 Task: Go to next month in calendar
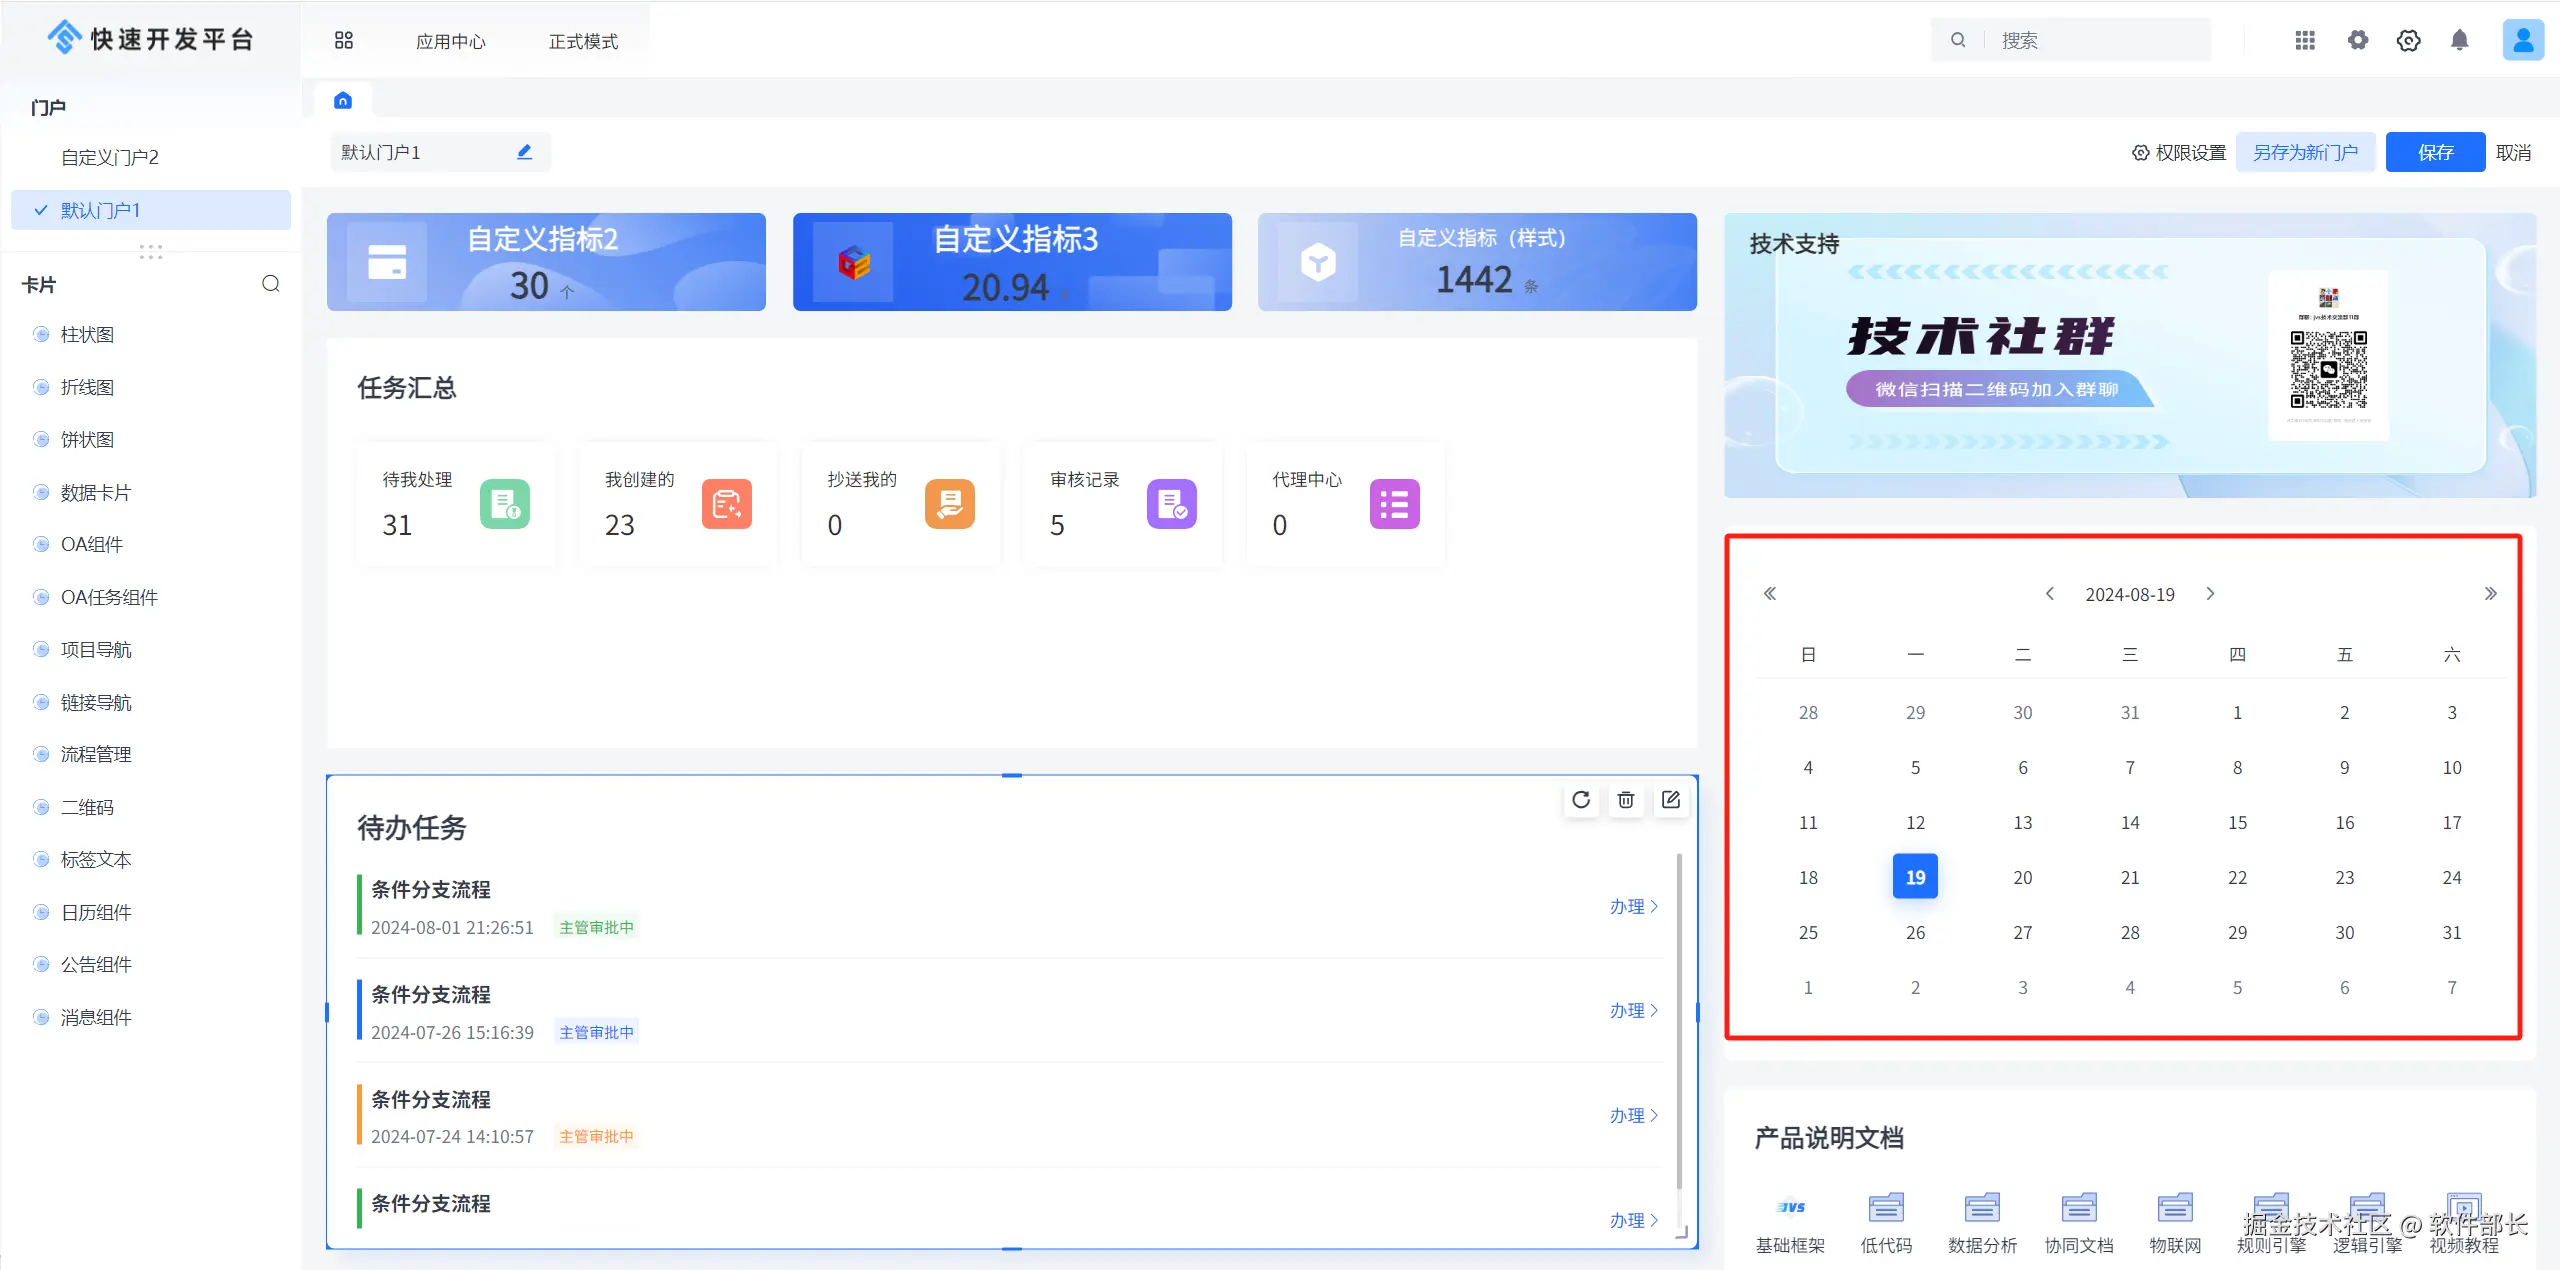[2210, 594]
